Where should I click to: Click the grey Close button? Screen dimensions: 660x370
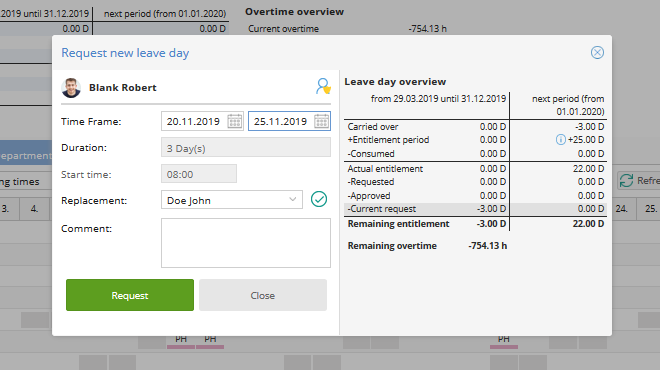pos(263,295)
